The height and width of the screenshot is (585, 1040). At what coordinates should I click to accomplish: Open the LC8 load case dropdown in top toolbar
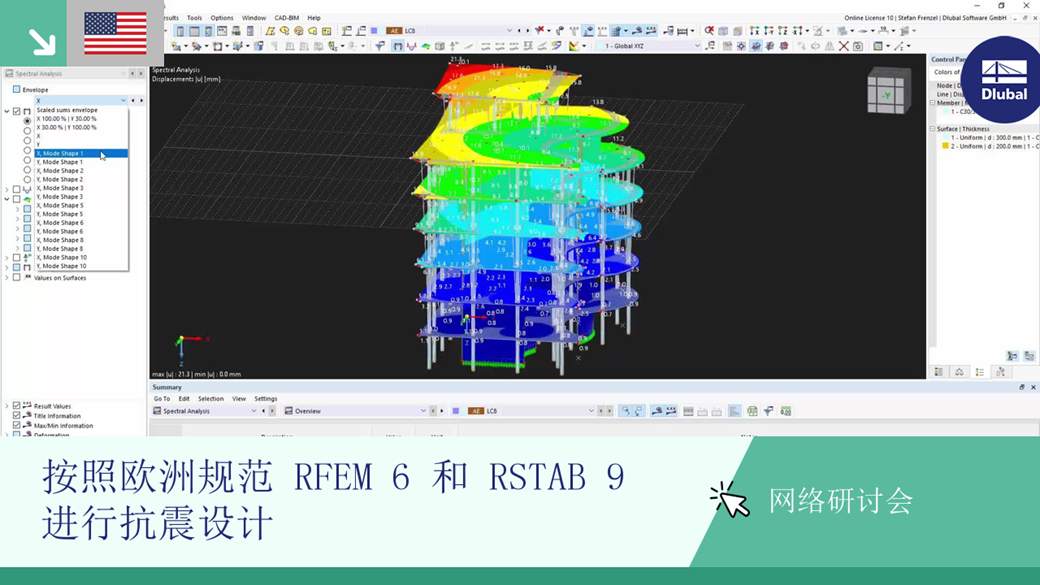click(509, 31)
